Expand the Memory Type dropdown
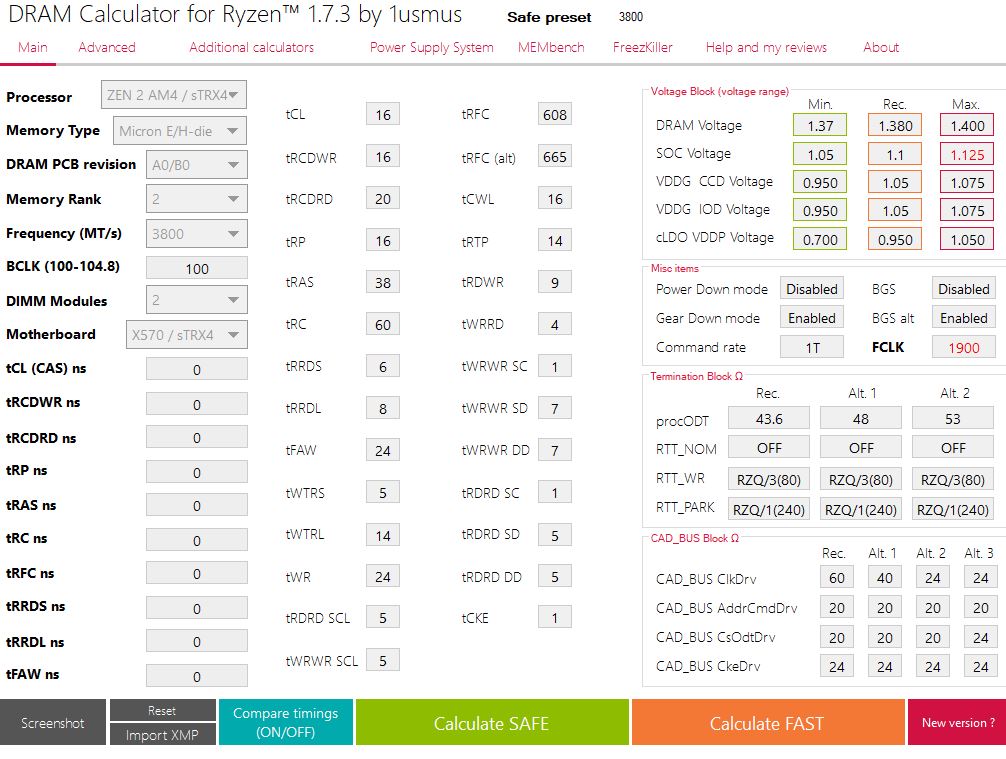The image size is (1006, 759). point(180,131)
